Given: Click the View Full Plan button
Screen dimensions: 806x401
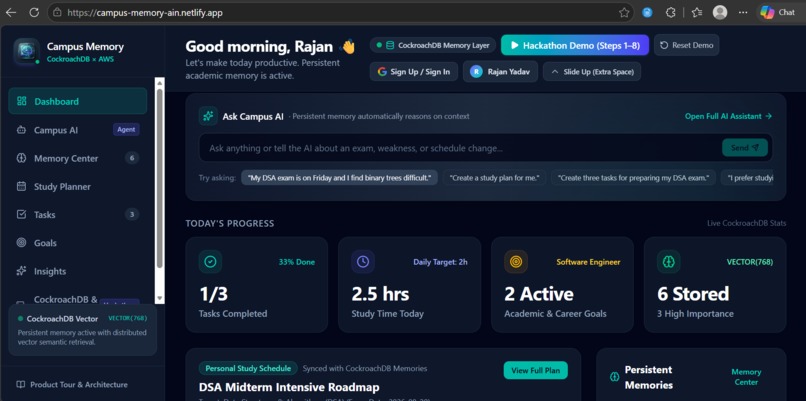Looking at the screenshot, I should 536,370.
